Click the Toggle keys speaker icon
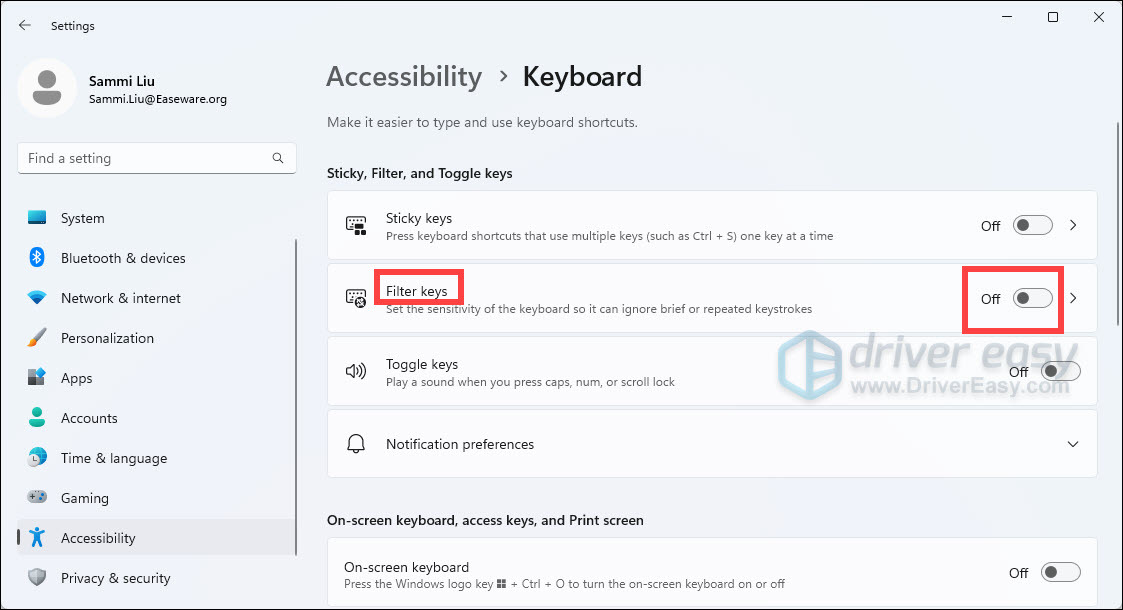1123x610 pixels. [x=355, y=370]
